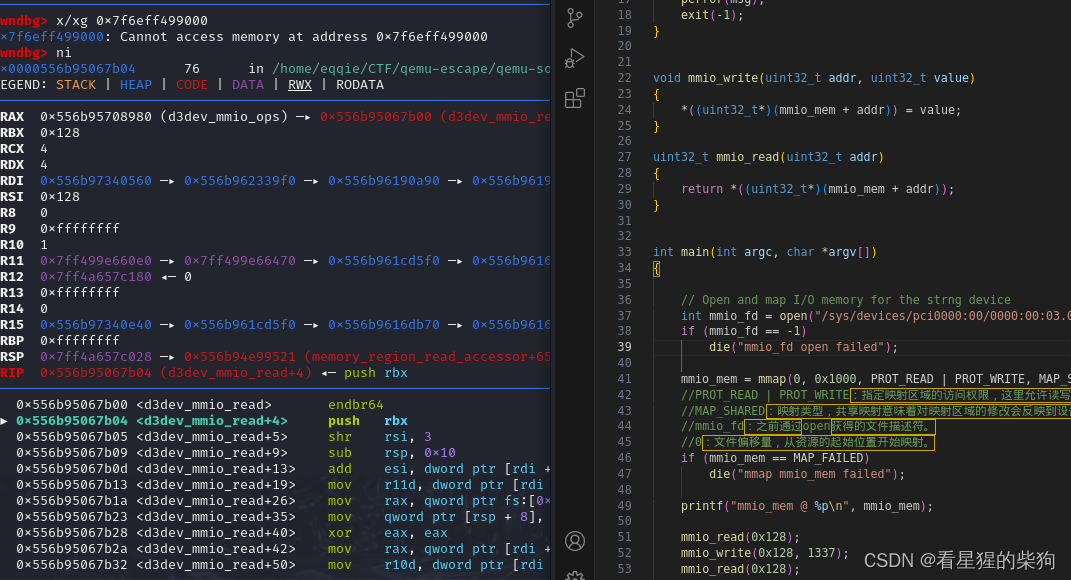Click the RDI register pointer chain row
The width and height of the screenshot is (1071, 580).
(275, 180)
